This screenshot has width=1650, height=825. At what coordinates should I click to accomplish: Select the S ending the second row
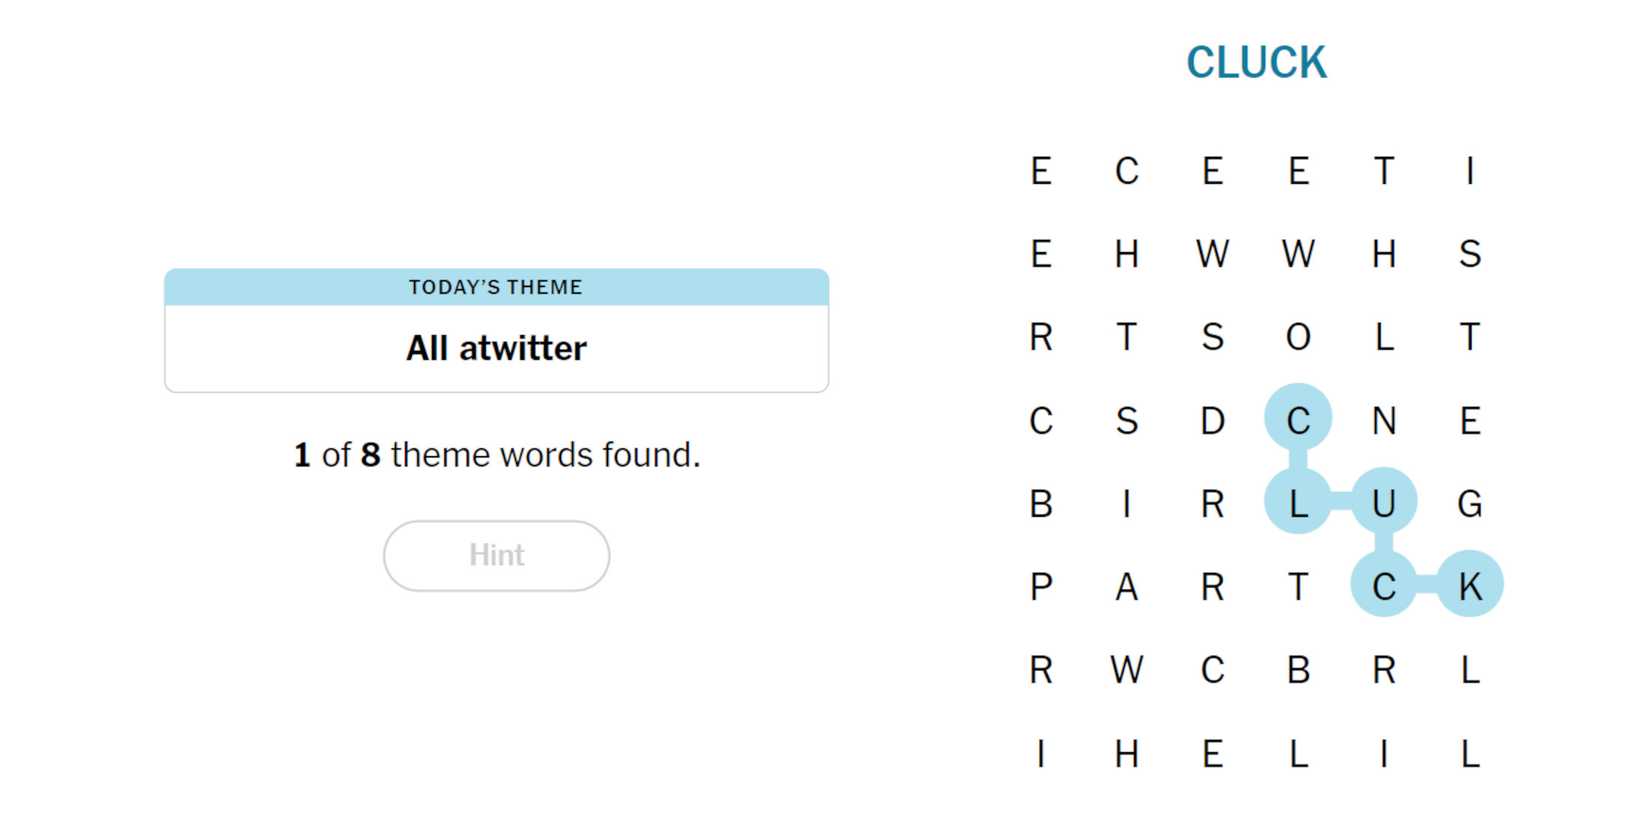(1470, 255)
